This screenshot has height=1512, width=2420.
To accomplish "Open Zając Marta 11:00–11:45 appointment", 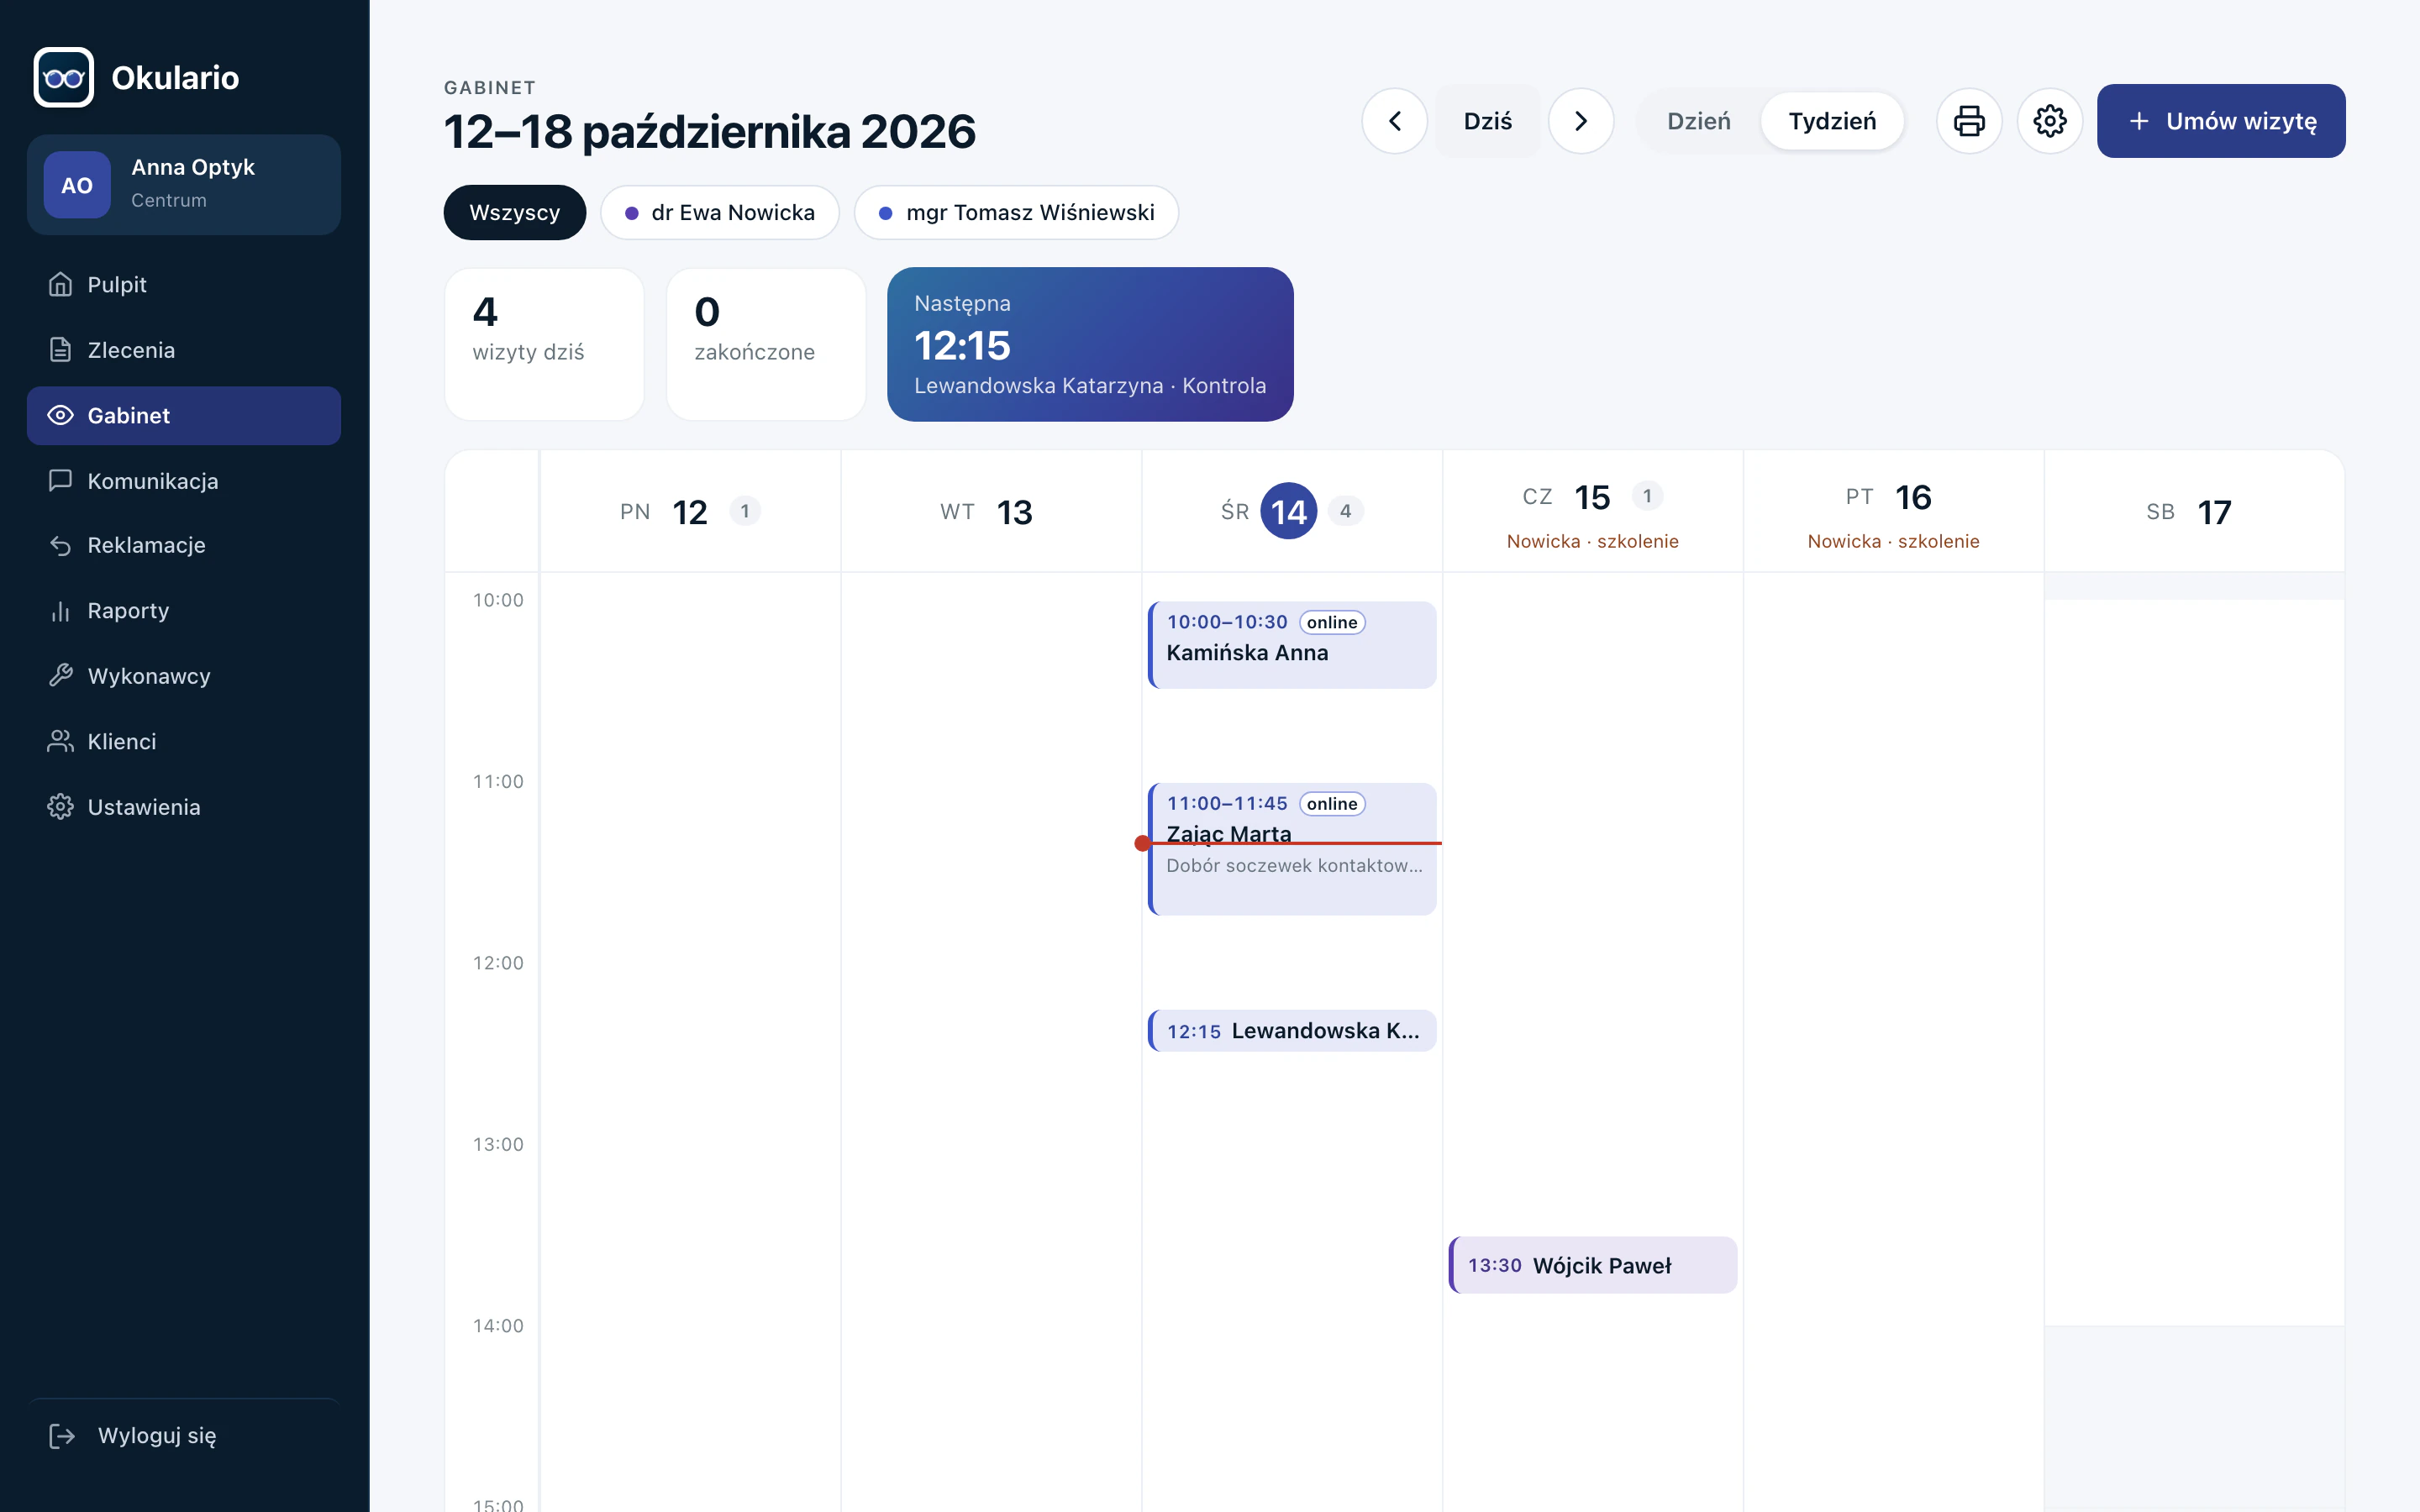I will [1292, 848].
